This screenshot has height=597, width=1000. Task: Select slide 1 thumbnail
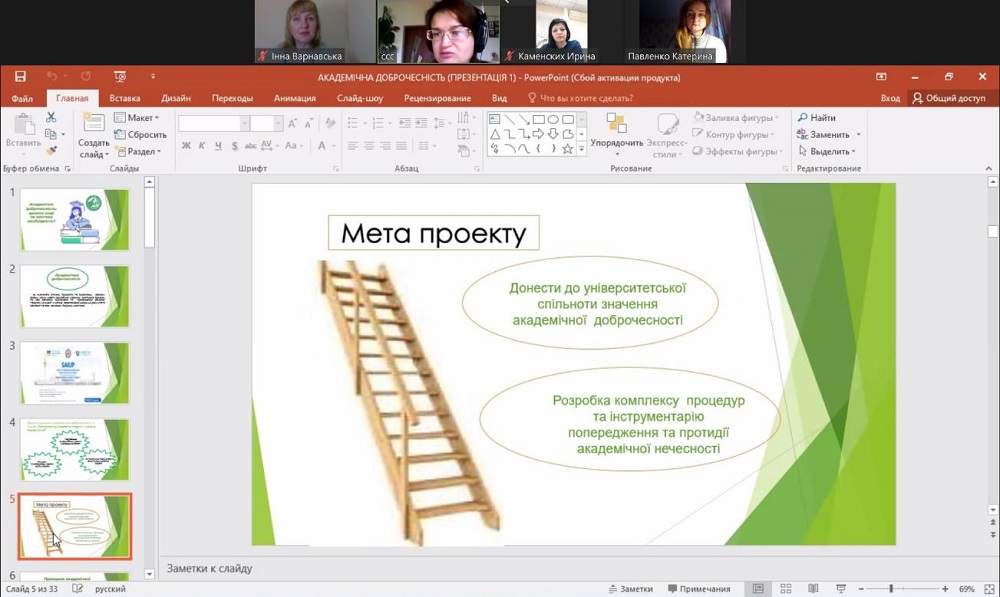75,219
